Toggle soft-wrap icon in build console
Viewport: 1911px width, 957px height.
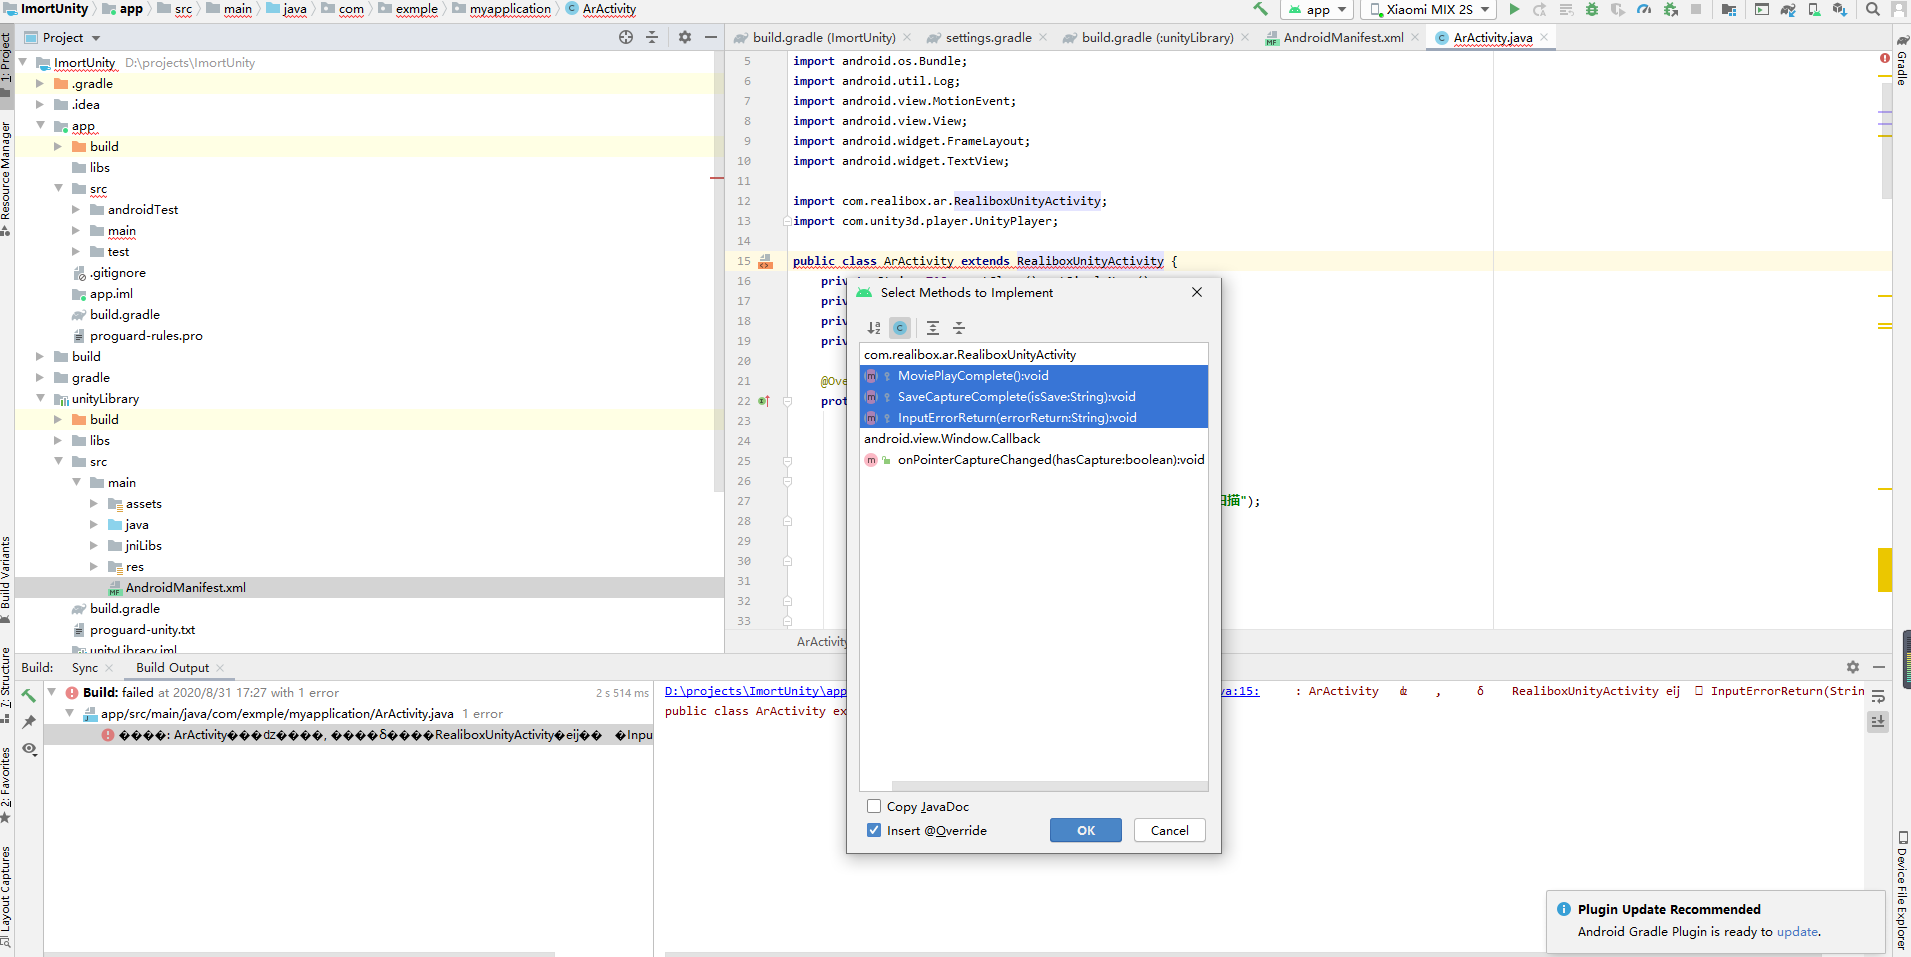[x=1878, y=696]
